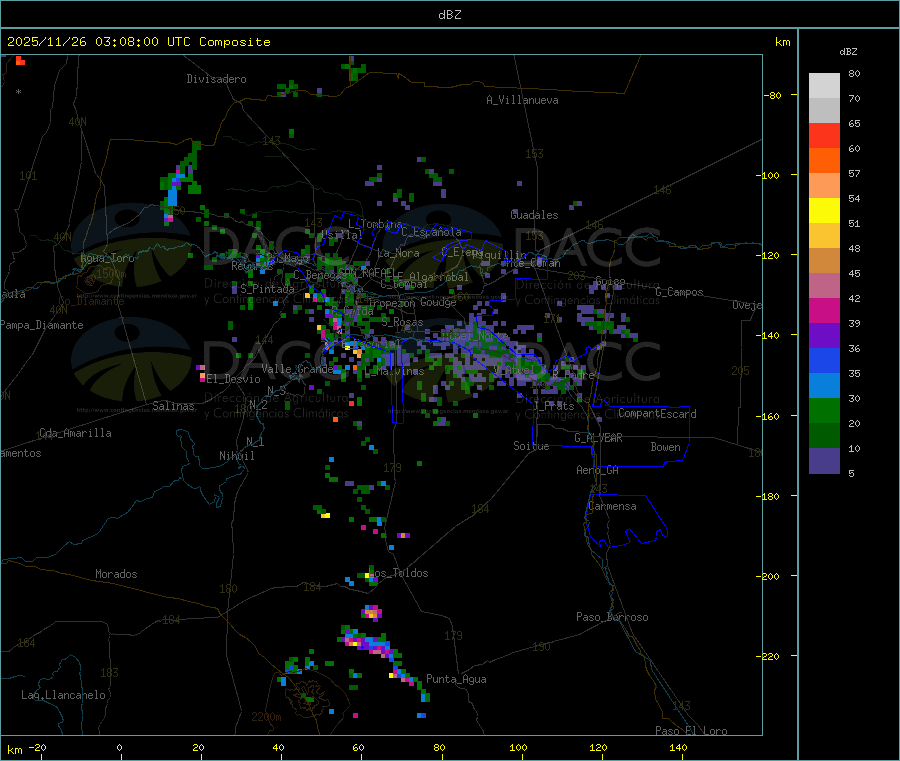Image resolution: width=900 pixels, height=761 pixels.
Task: Click the 5 dBZ purple legend swatch
Action: click(824, 461)
